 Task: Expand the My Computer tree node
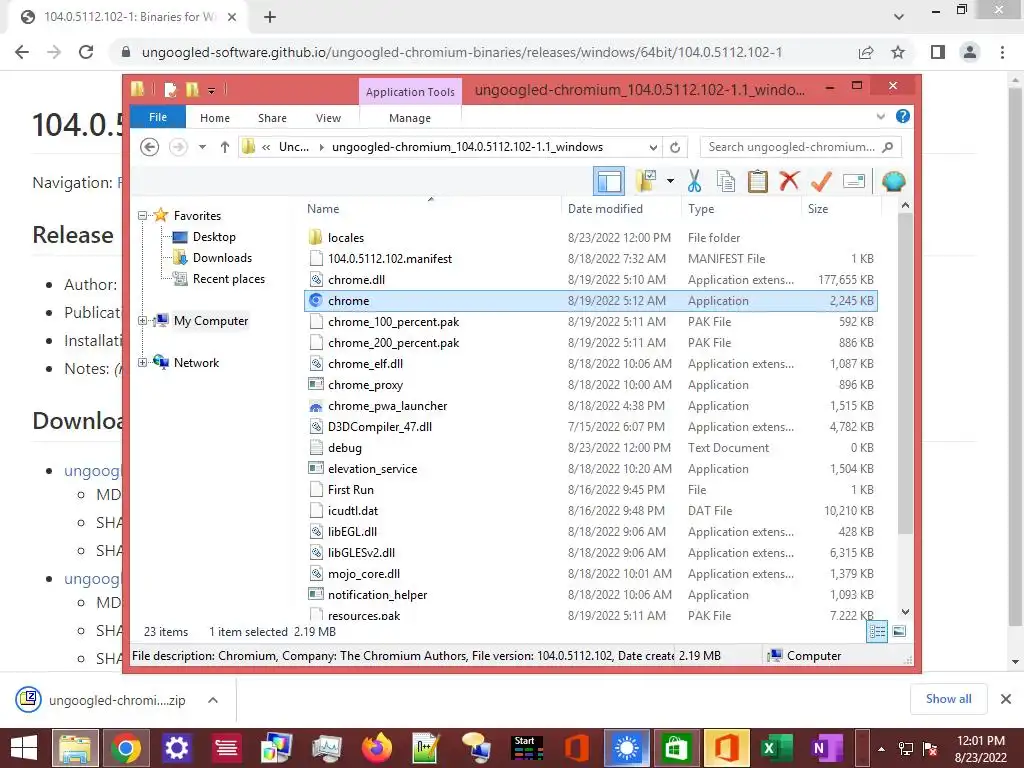(142, 321)
